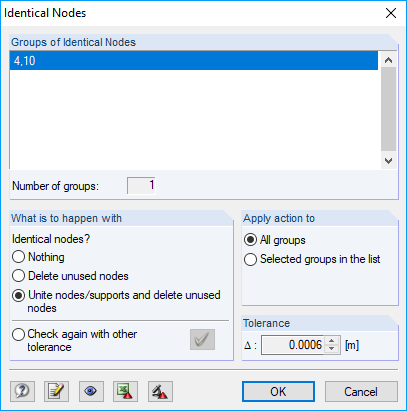Decrease tolerance with the down spinner arrow

[331, 349]
